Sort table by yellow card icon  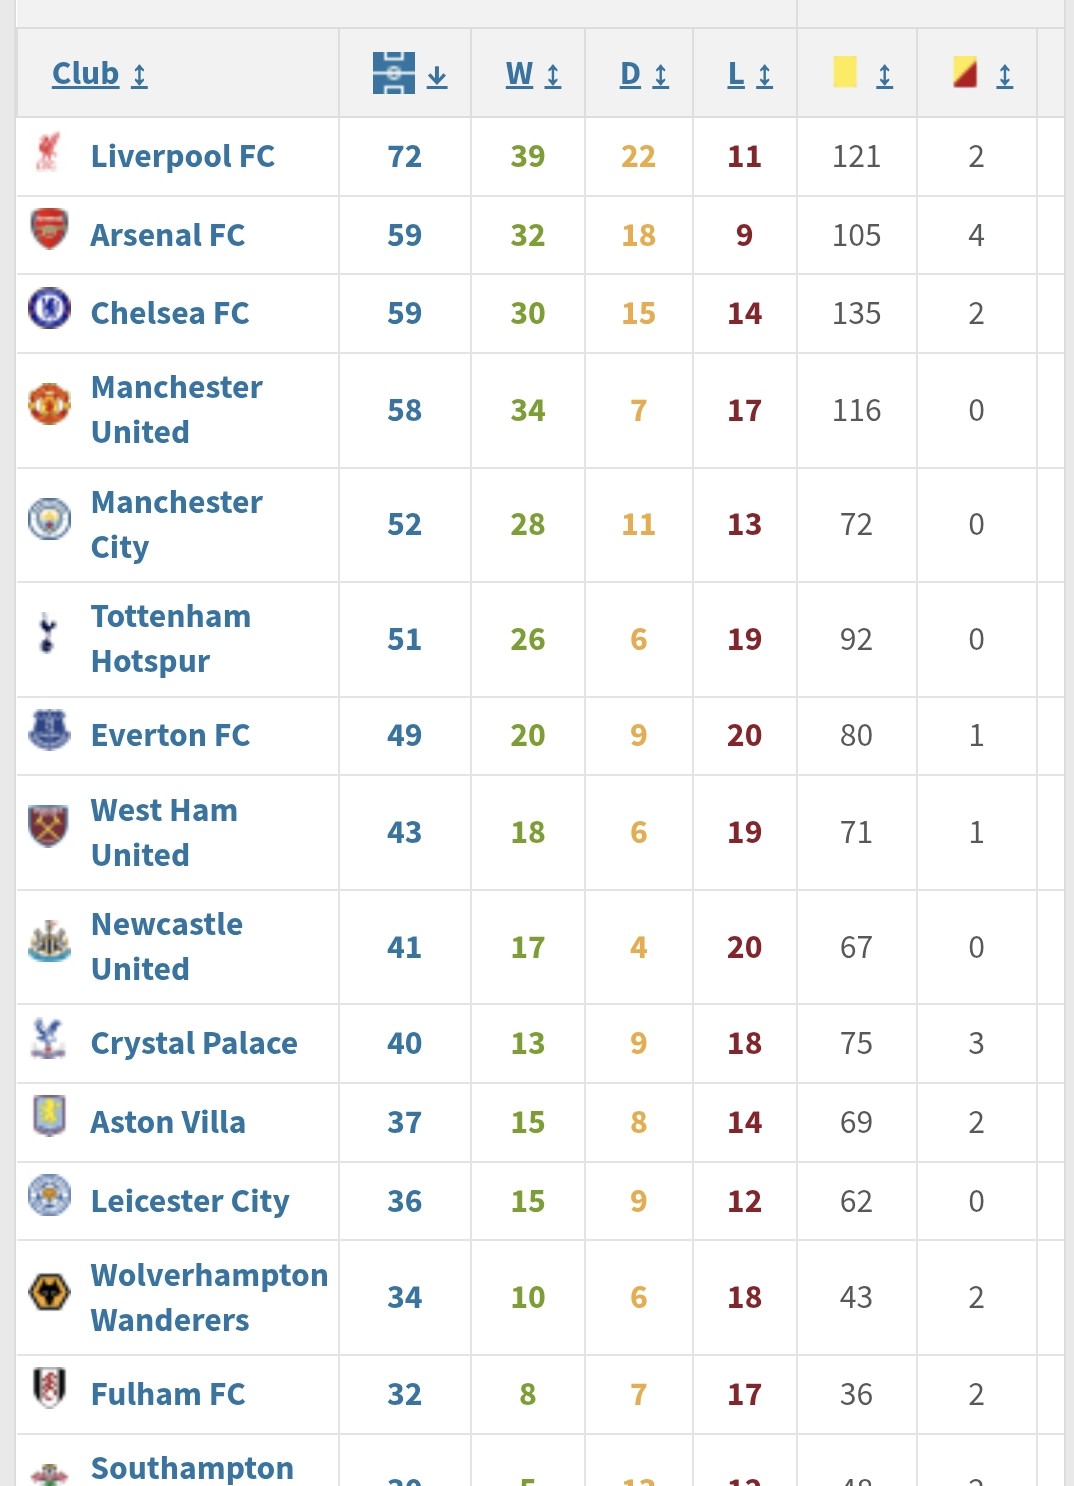click(845, 72)
